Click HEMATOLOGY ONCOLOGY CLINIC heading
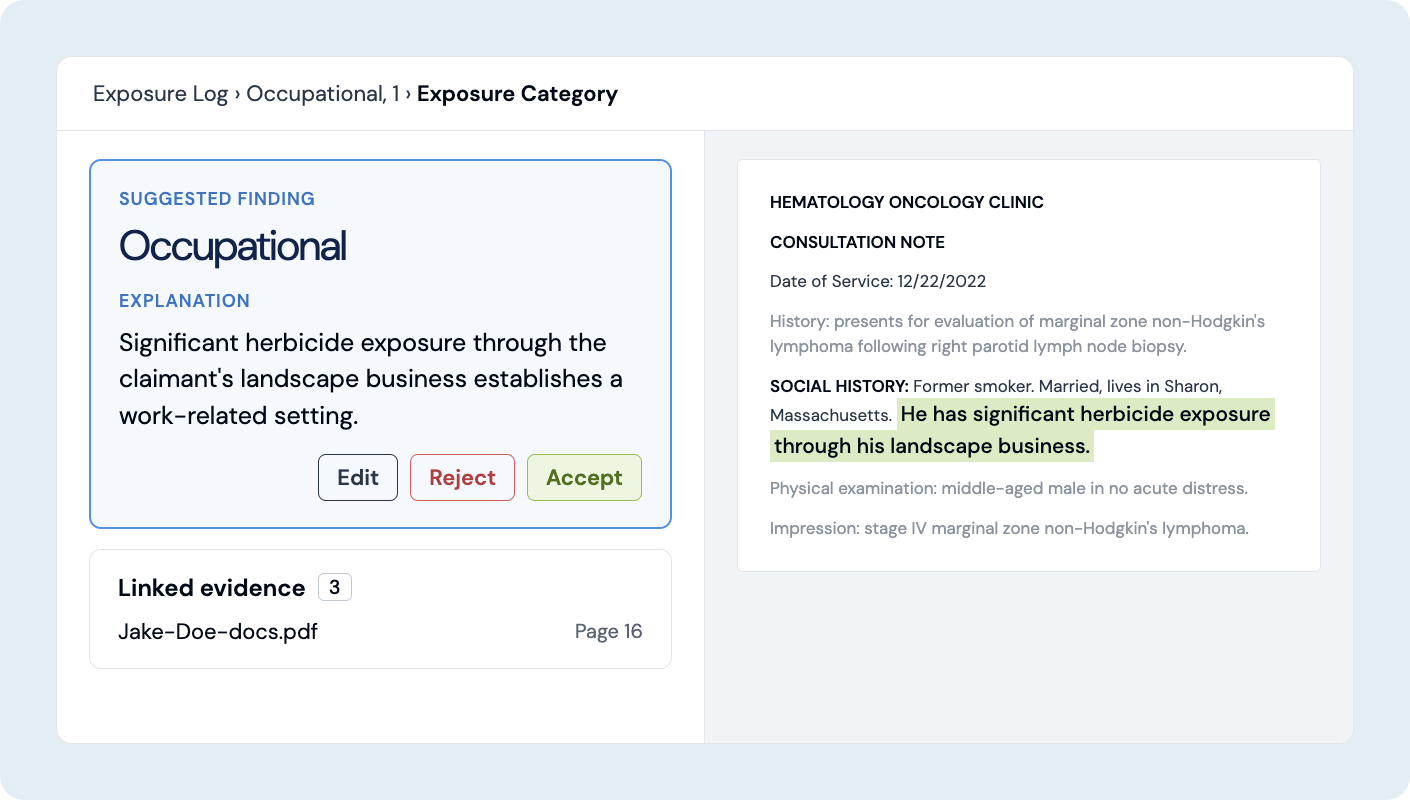 pyautogui.click(x=907, y=202)
